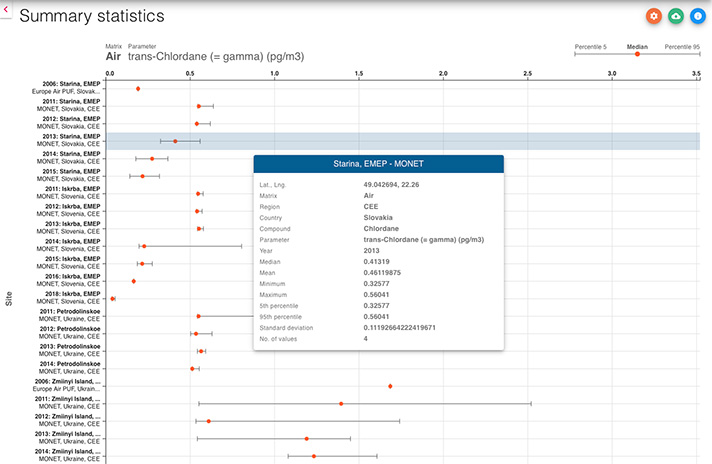Image resolution: width=712 pixels, height=464 pixels.
Task: Click the blue info button
Action: pyautogui.click(x=697, y=16)
